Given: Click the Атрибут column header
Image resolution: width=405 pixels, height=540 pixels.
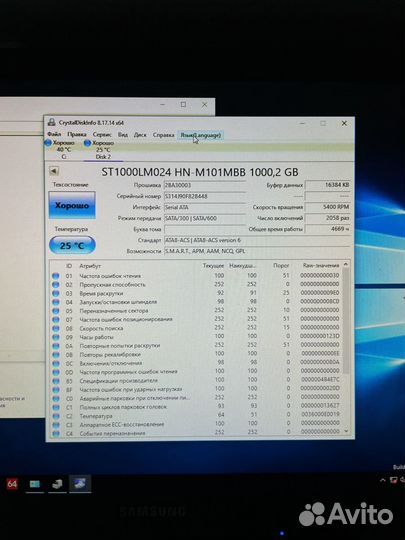Looking at the screenshot, I should 90,266.
